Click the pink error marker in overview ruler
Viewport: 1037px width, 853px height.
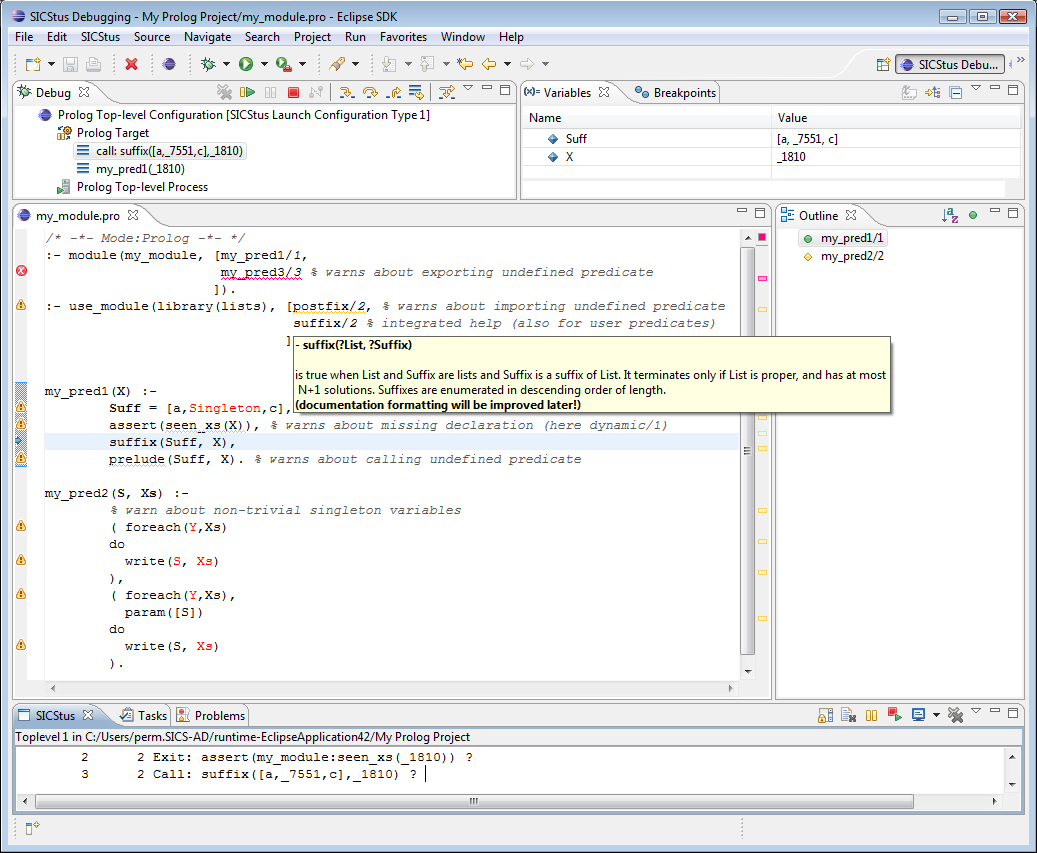pos(762,278)
